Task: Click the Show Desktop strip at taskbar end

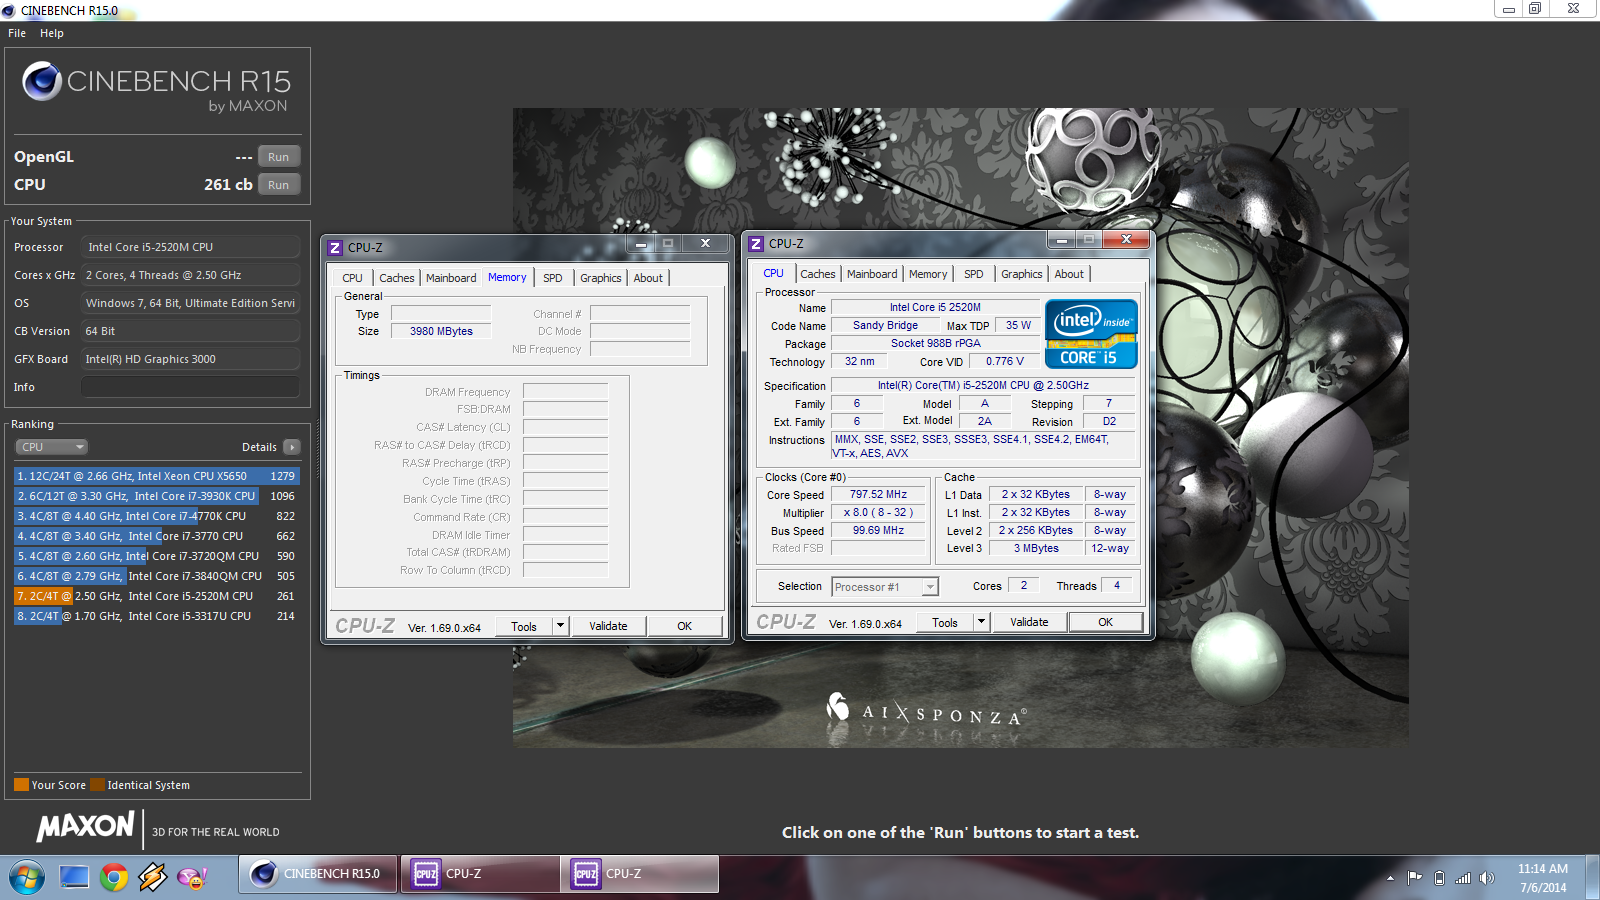Action: 1592,877
